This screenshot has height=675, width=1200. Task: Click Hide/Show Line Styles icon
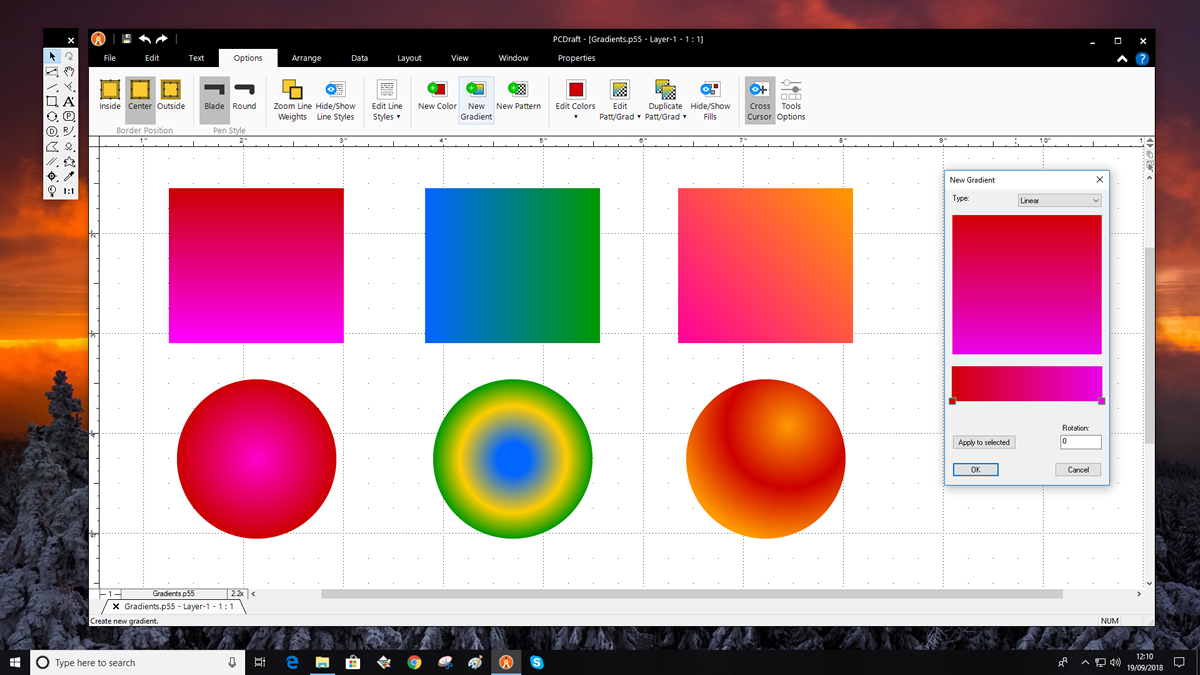(335, 91)
